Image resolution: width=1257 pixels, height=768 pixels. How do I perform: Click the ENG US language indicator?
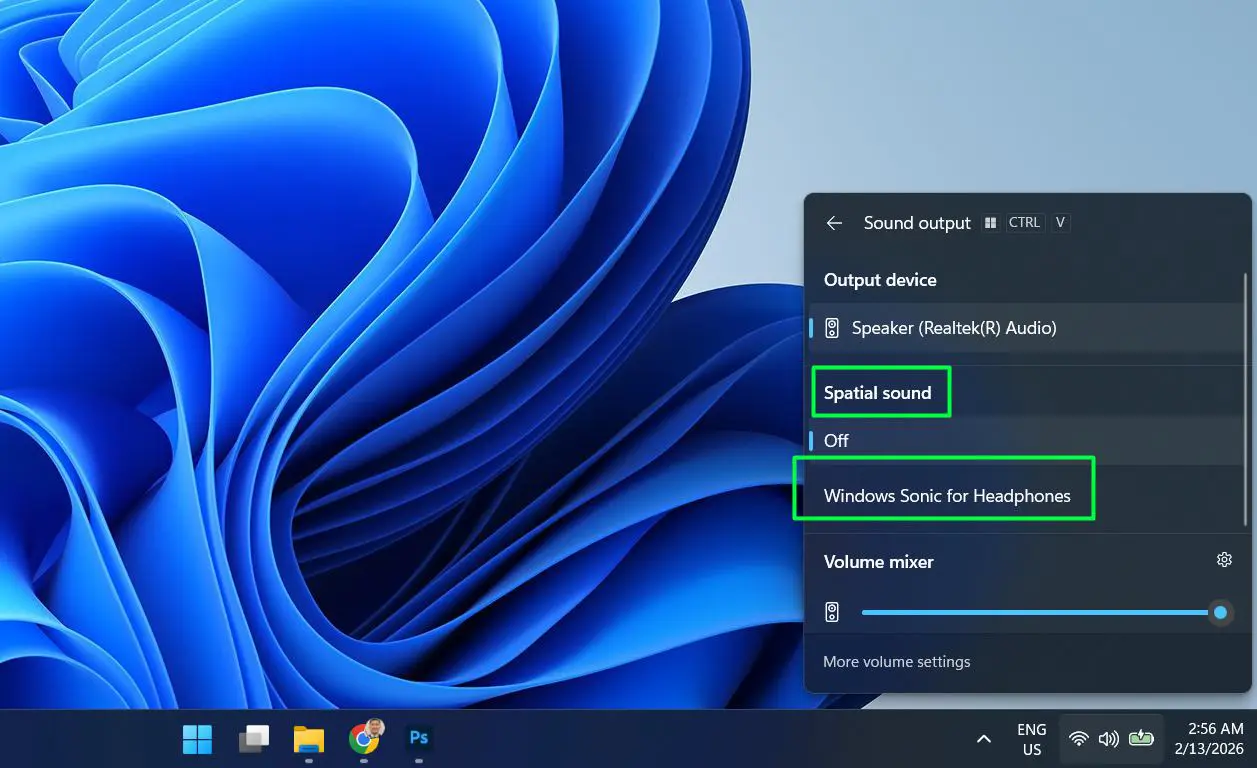point(1031,738)
